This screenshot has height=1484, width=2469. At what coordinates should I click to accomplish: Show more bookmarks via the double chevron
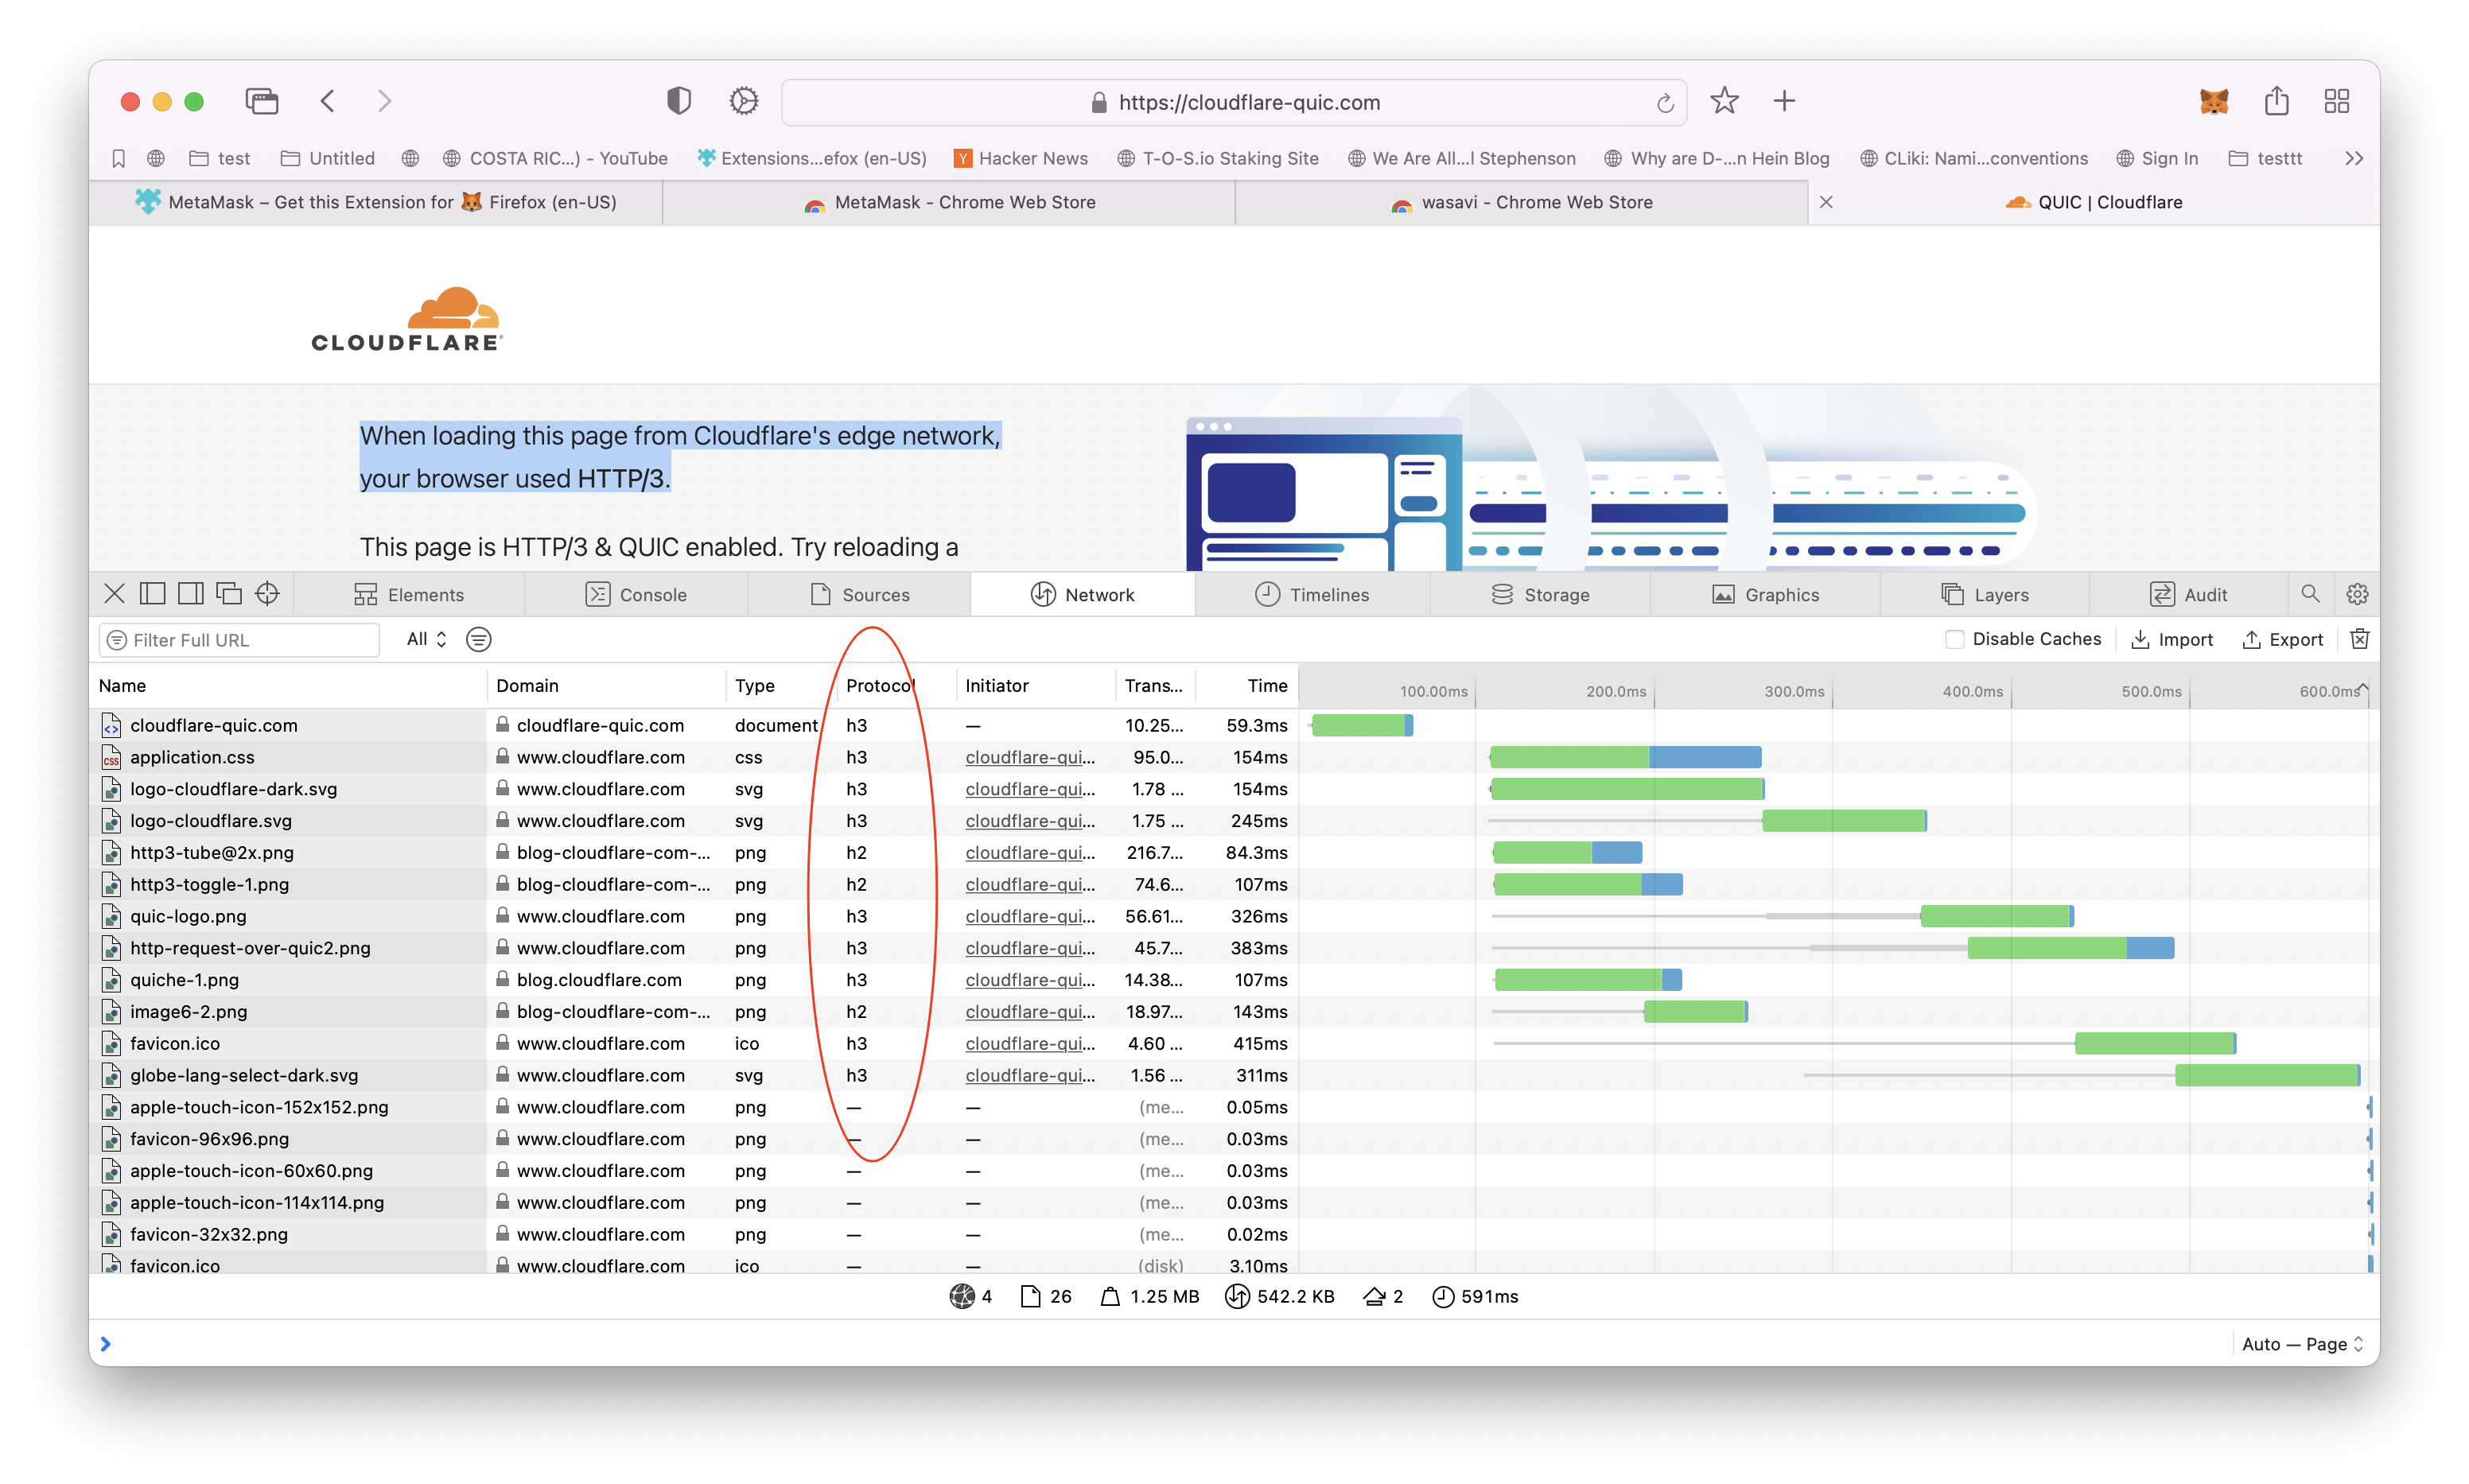click(2354, 158)
